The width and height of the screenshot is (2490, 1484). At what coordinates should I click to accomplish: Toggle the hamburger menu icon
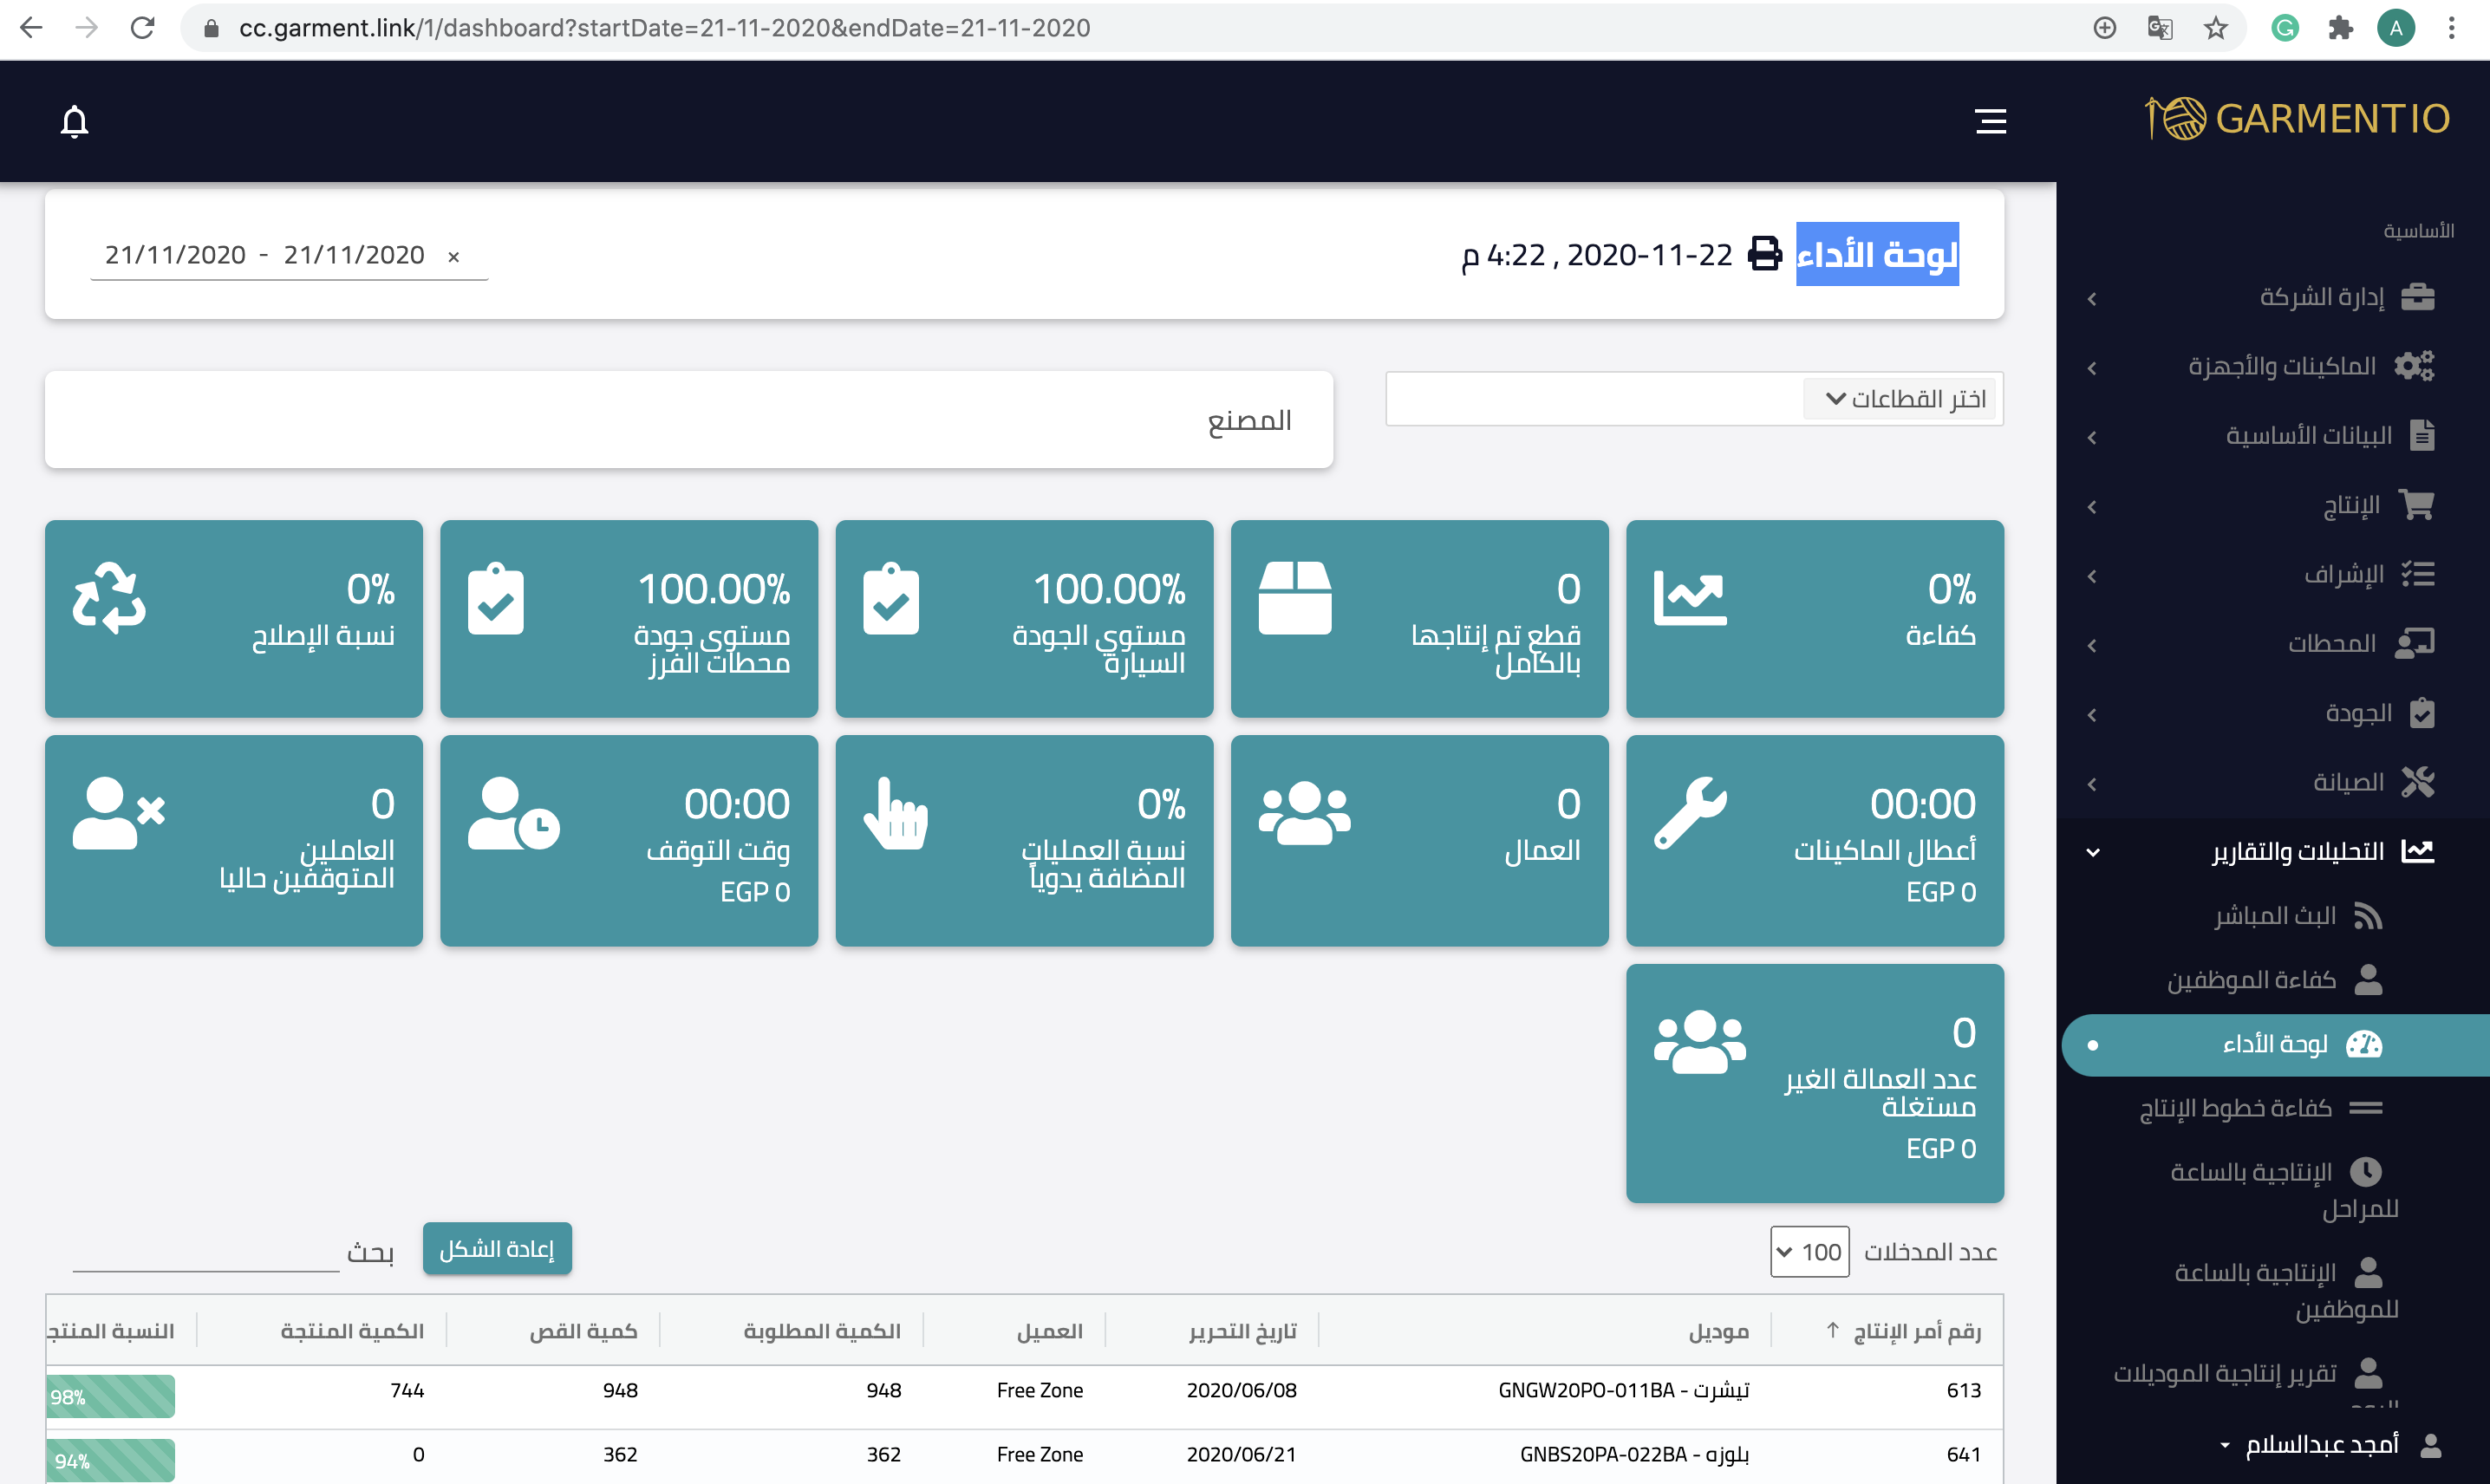1990,121
